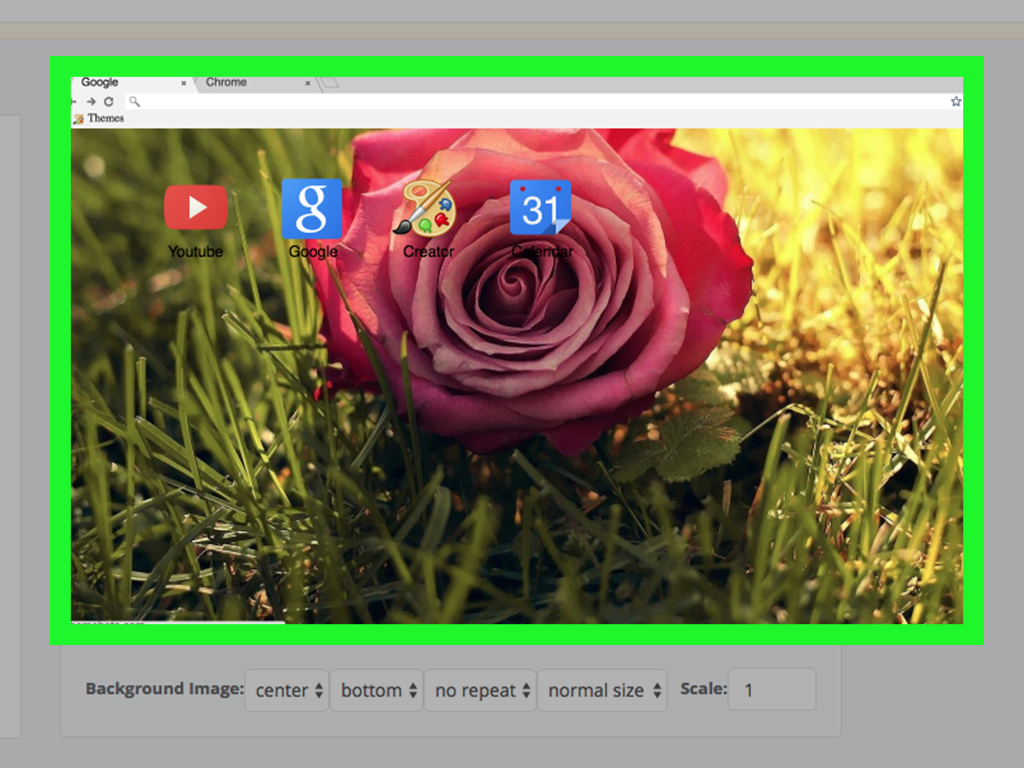Click the reload page icon
The width and height of the screenshot is (1024, 768).
(109, 101)
